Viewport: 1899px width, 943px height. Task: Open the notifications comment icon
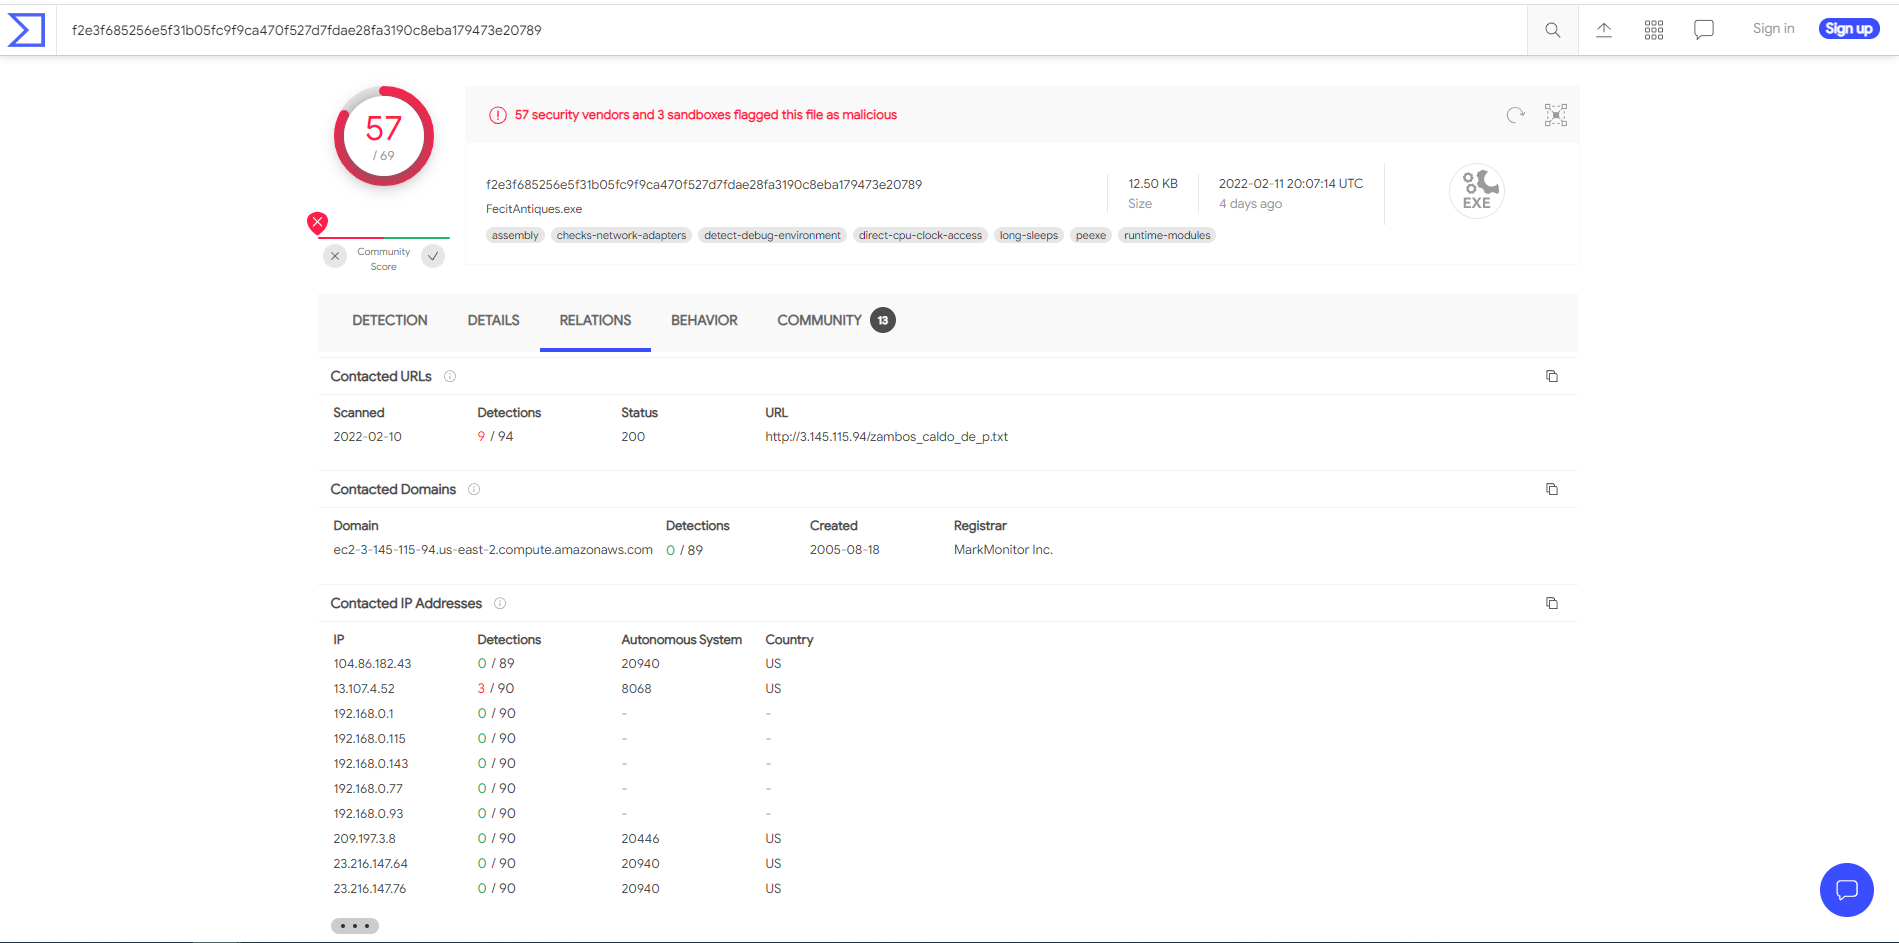[x=1703, y=30]
